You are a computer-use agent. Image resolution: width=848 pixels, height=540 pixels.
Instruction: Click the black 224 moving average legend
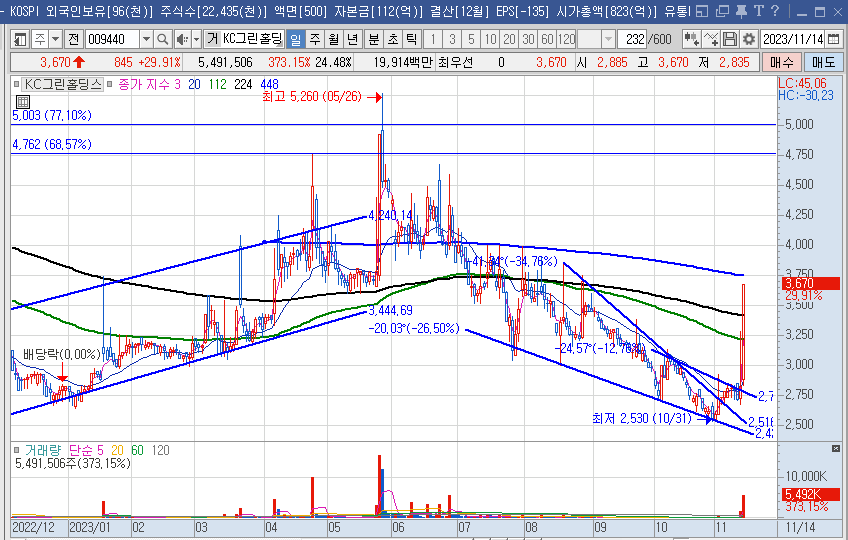pyautogui.click(x=243, y=84)
